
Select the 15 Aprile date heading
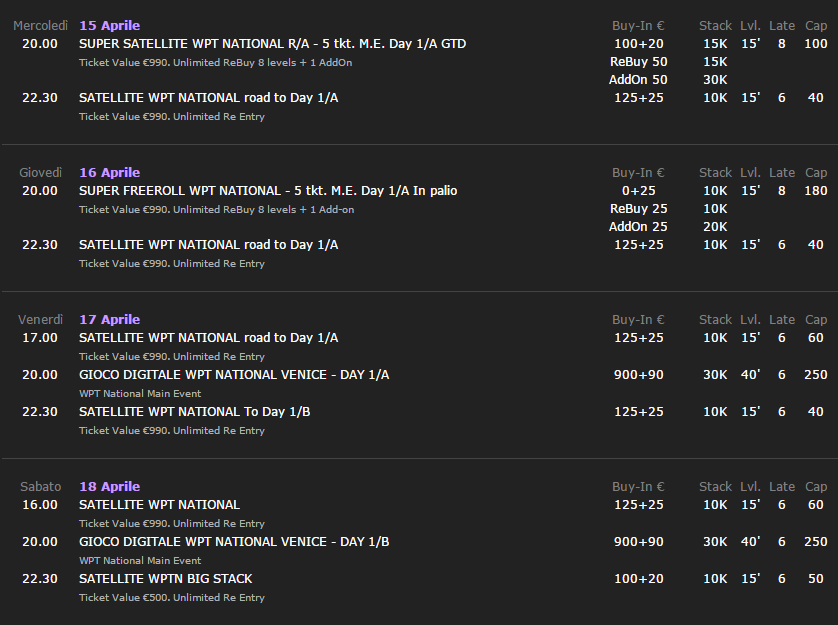(110, 26)
